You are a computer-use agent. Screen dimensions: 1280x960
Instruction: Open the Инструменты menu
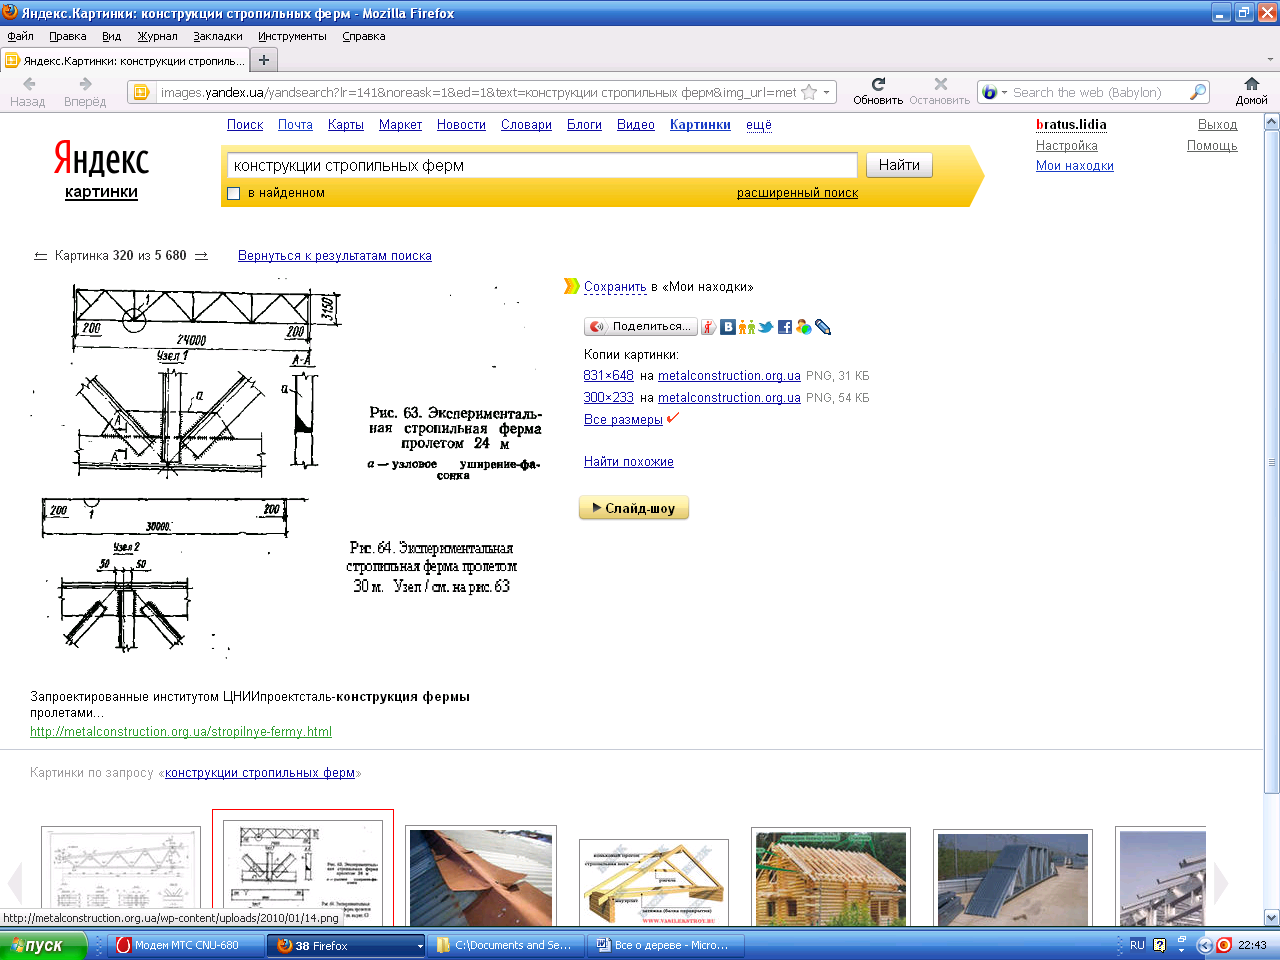(292, 36)
